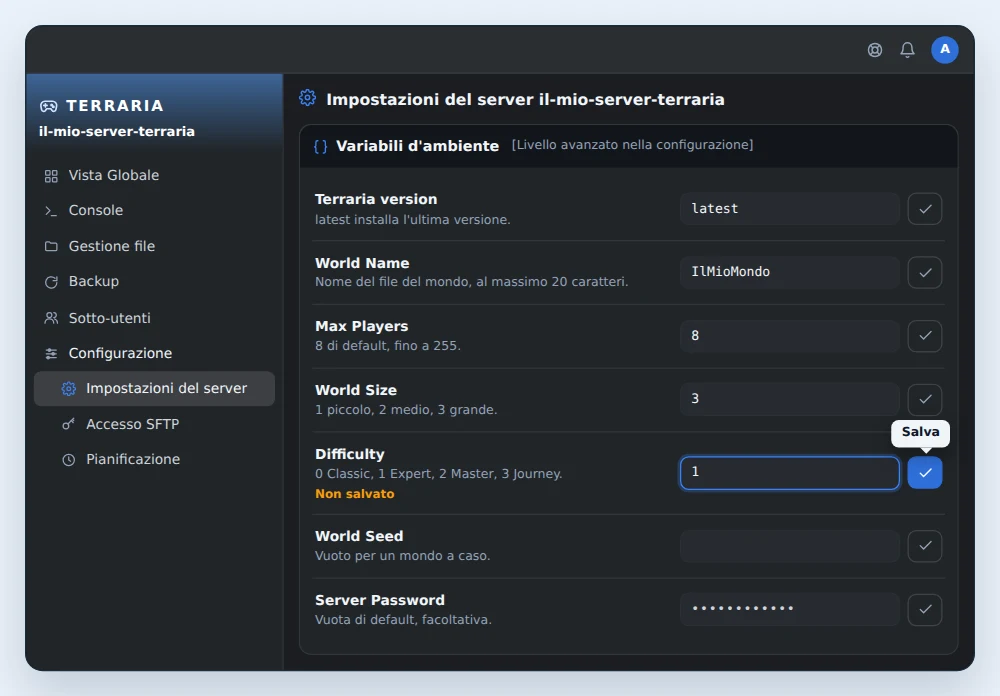The image size is (1000, 696).
Task: Click the Salva tooltip
Action: [x=920, y=433]
